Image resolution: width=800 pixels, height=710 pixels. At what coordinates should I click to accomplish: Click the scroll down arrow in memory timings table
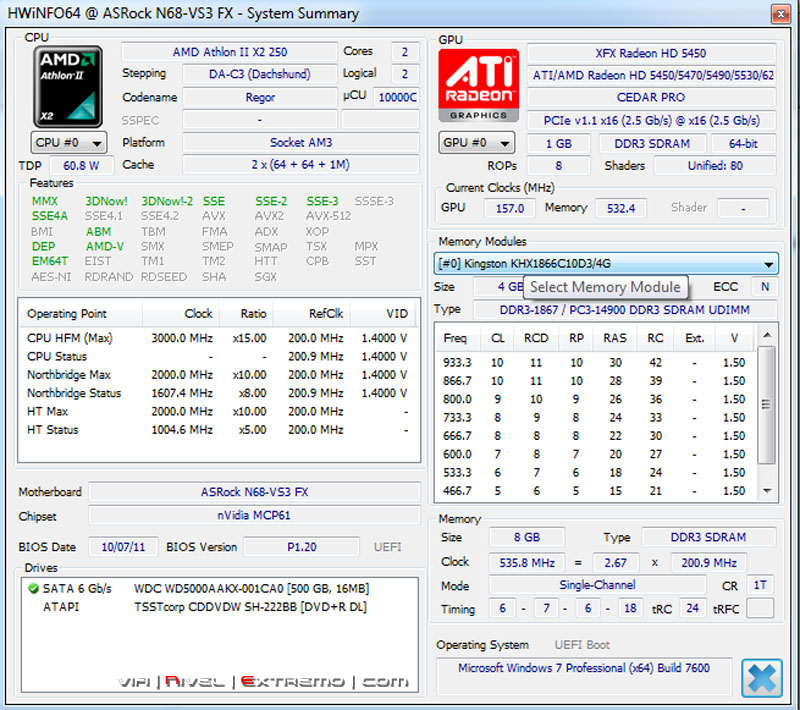(766, 491)
